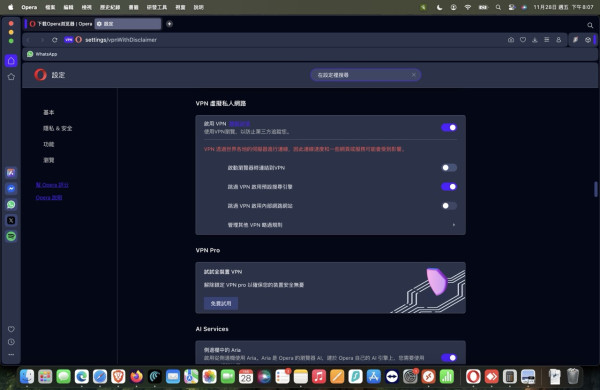Open the blue learn-more link beside Enable VPN
Image resolution: width=600 pixels, height=390 pixels.
point(239,124)
